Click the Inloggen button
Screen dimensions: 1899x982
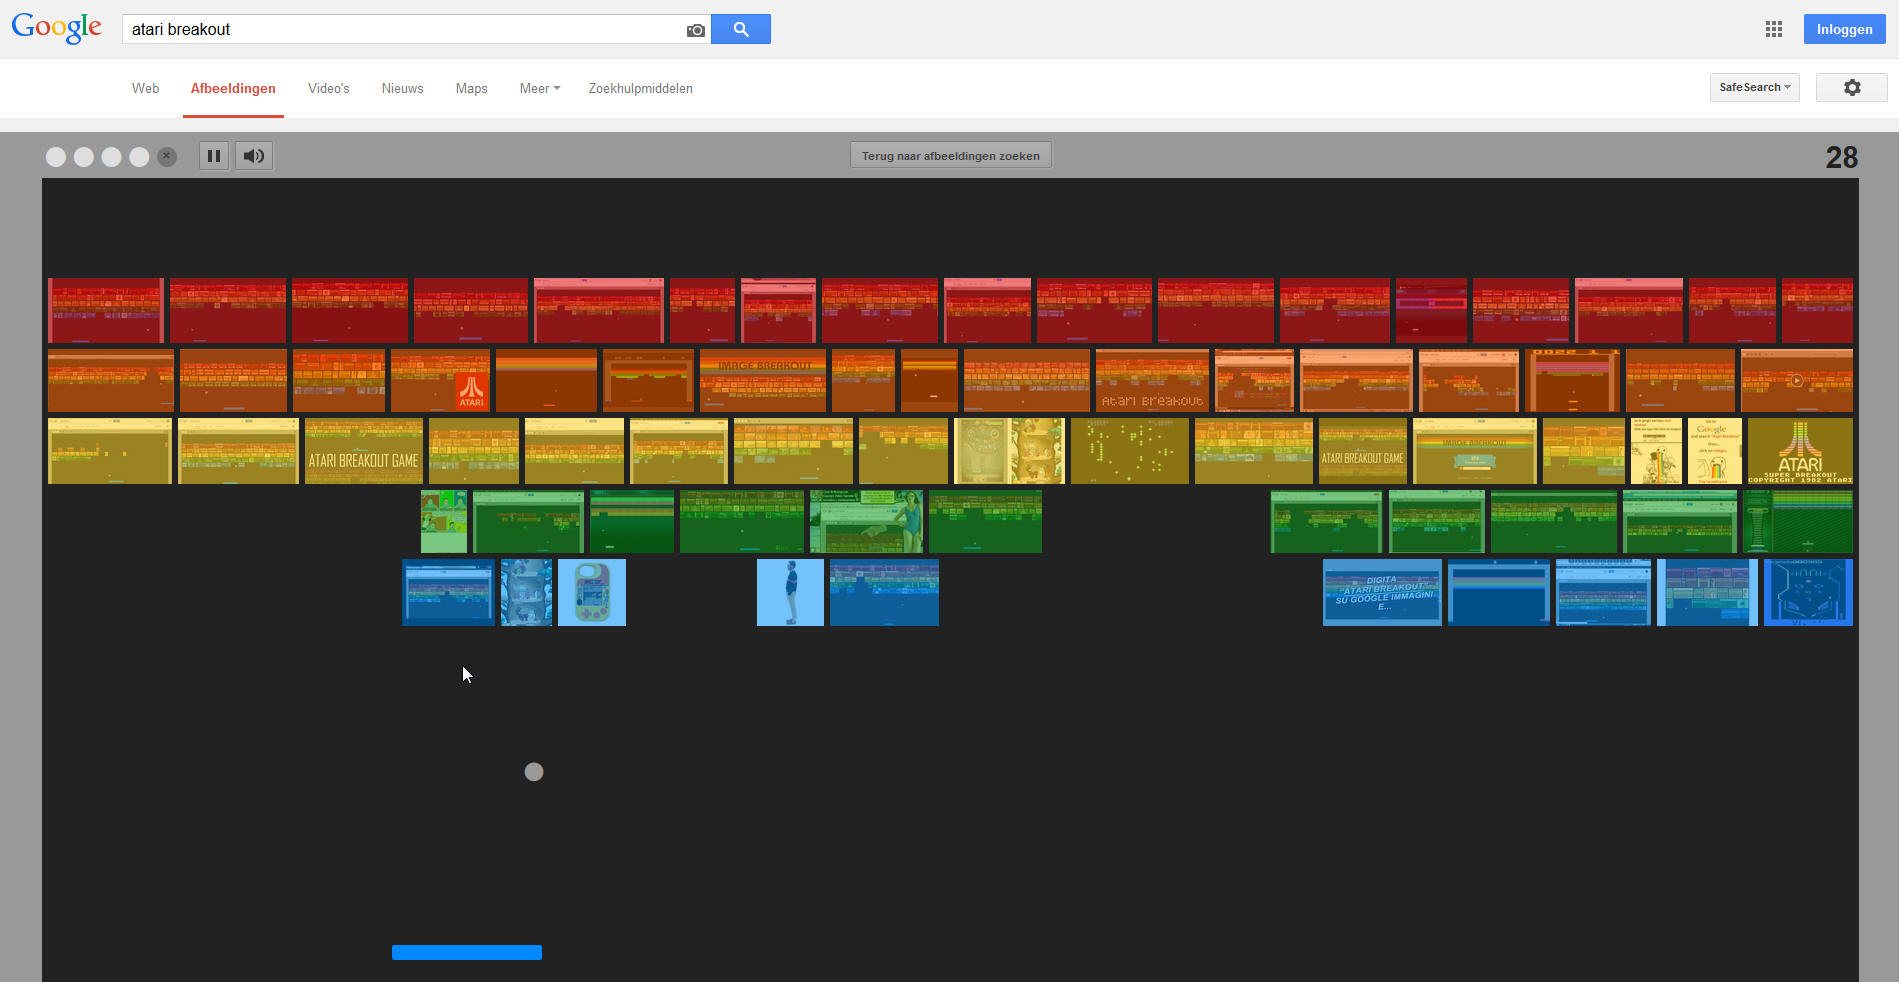click(x=1844, y=29)
